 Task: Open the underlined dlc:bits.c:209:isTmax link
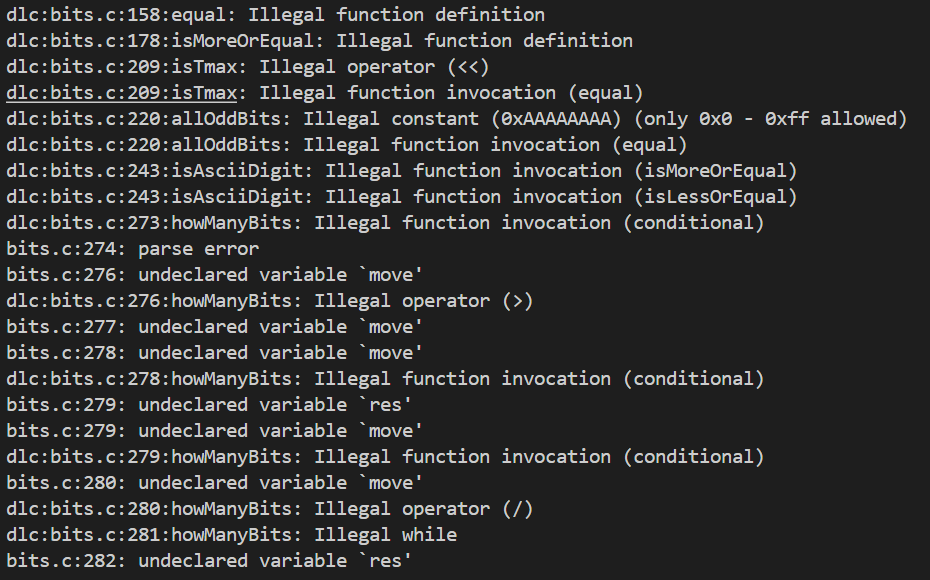121,93
